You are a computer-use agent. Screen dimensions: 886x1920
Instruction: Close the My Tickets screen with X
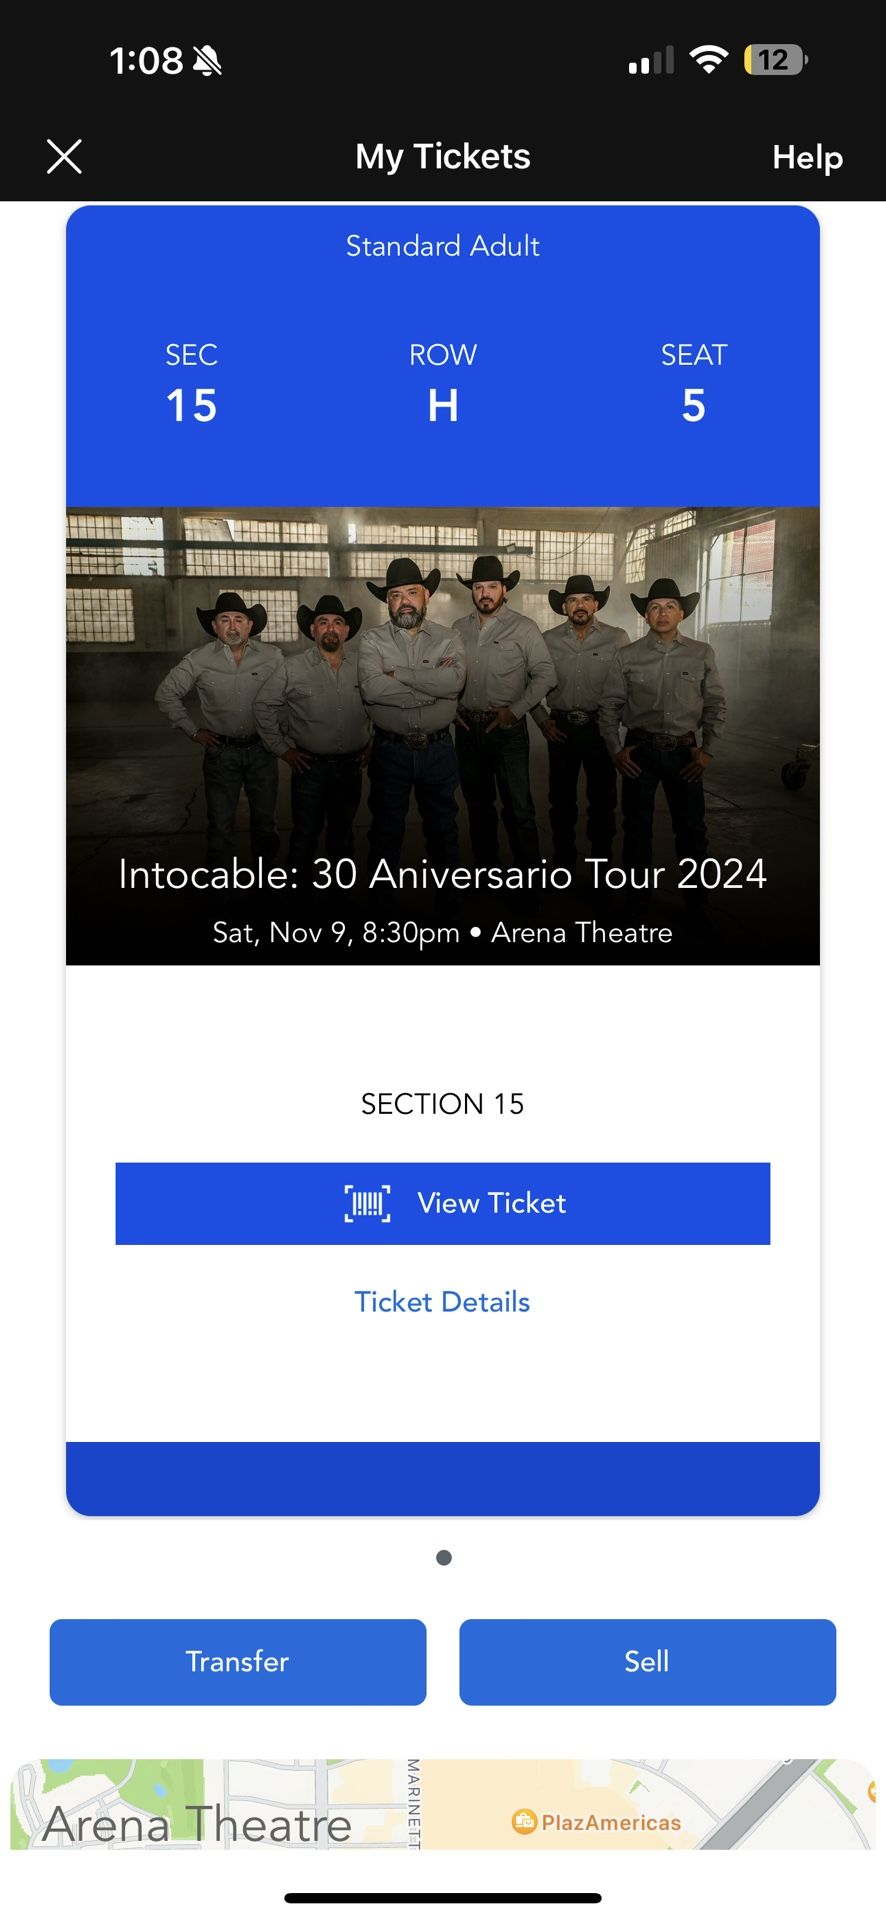(64, 157)
